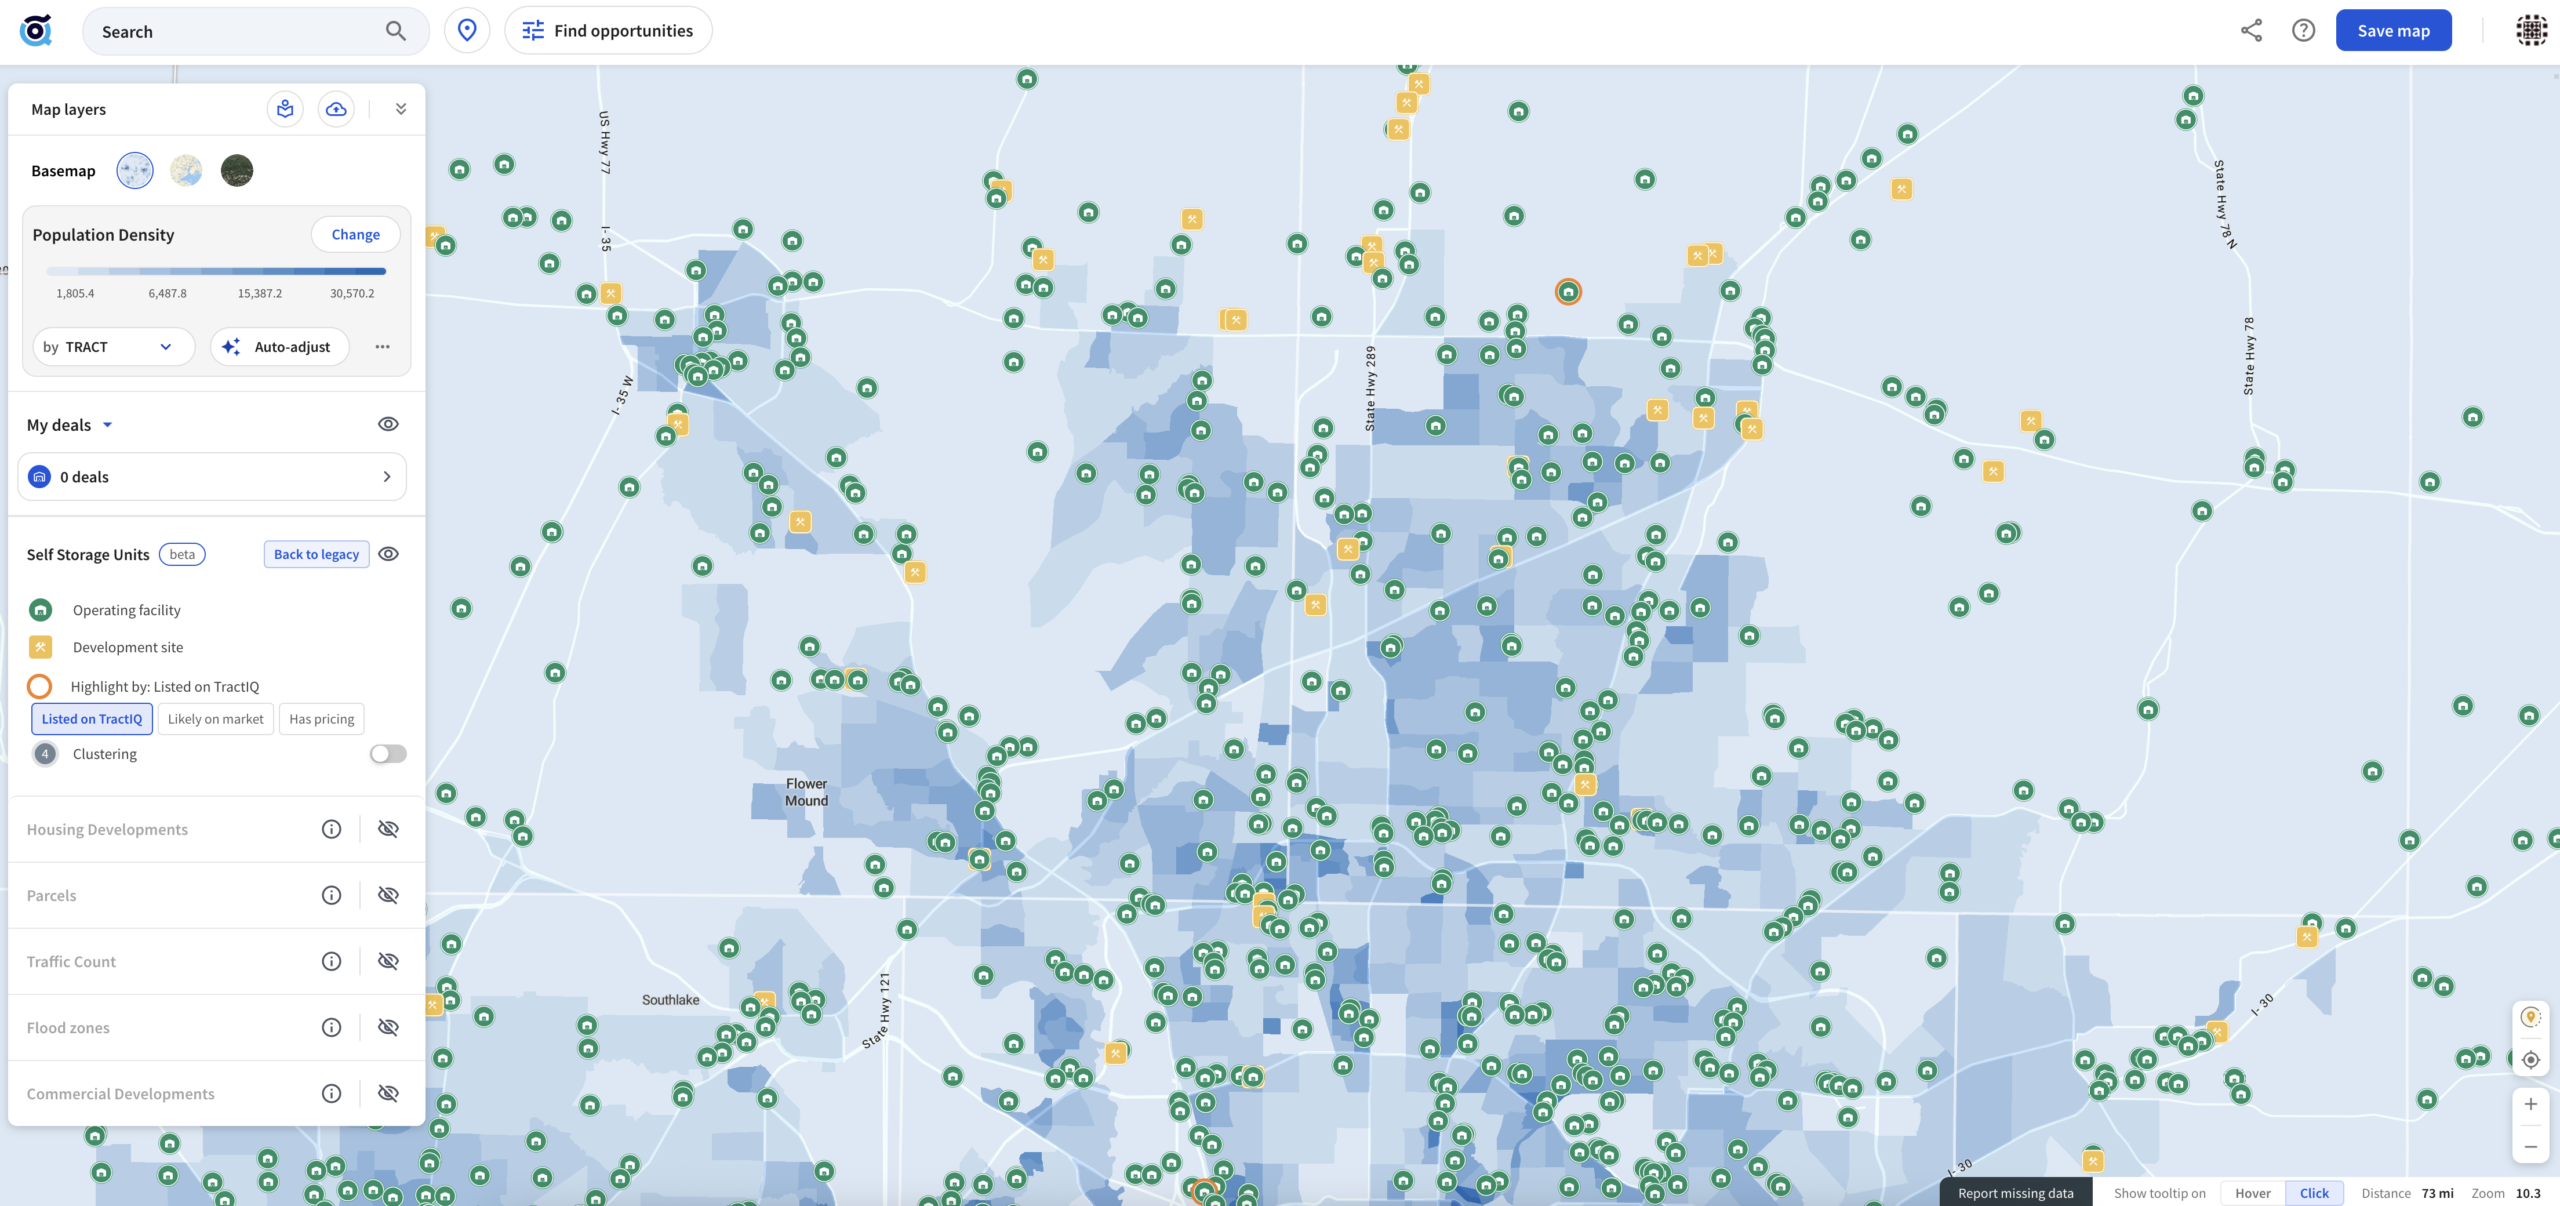Click the Southlake map label
This screenshot has width=2560, height=1206.
click(671, 1000)
